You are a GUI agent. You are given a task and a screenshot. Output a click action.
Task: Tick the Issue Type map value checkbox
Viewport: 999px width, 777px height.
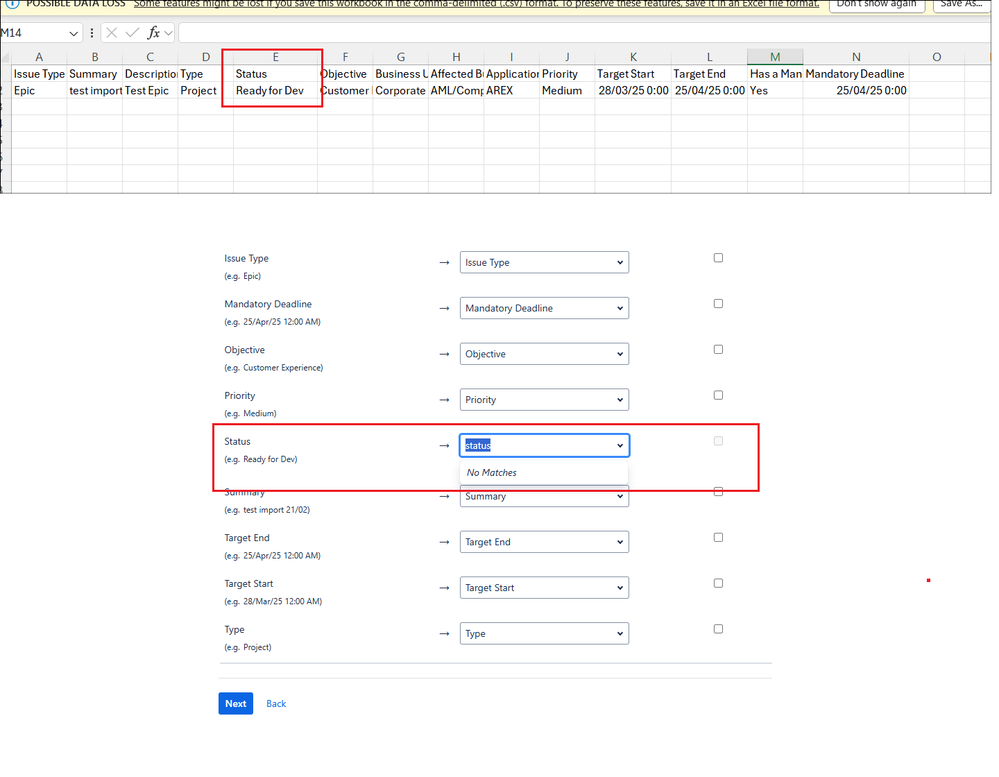point(718,258)
